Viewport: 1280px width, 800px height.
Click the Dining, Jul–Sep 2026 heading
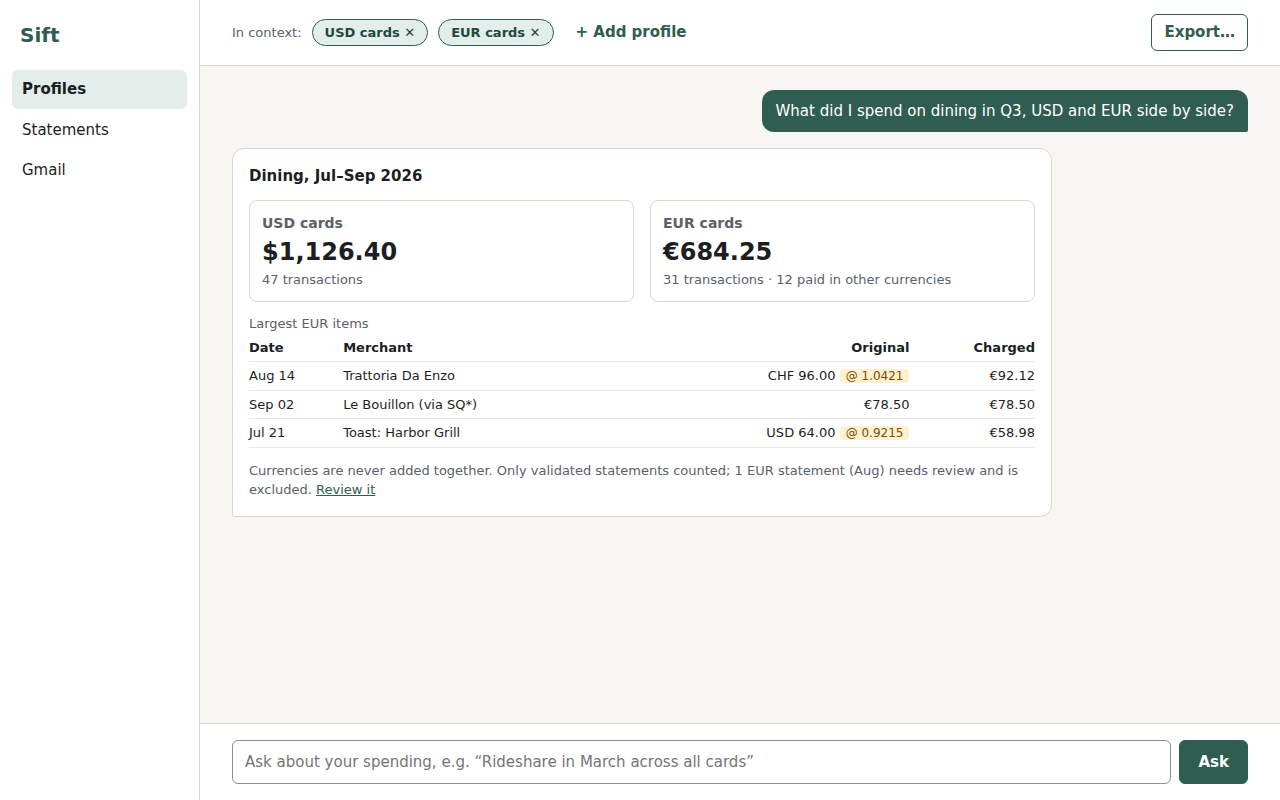tap(336, 176)
